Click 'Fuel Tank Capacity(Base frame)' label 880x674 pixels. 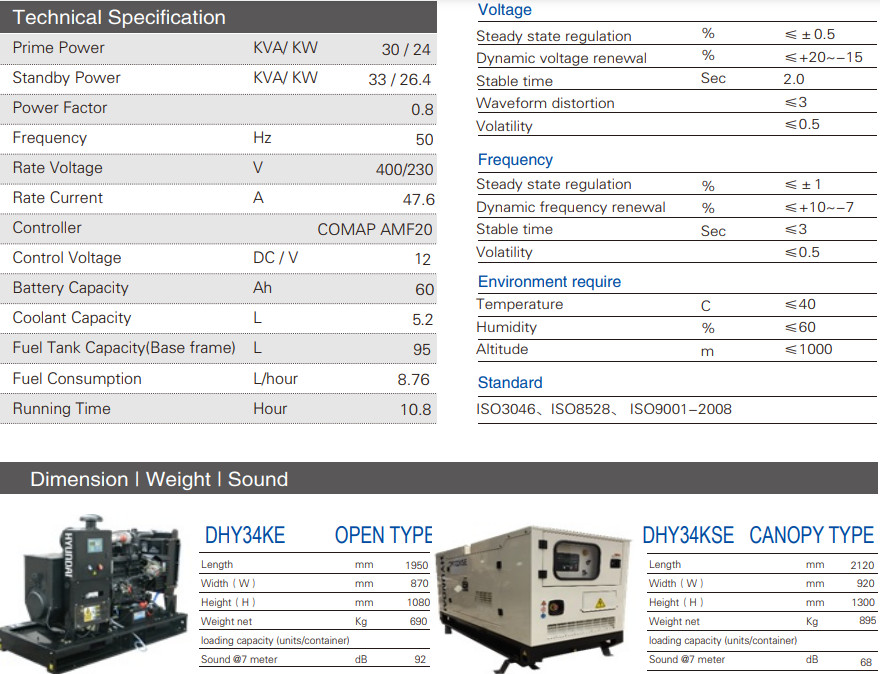click(124, 348)
